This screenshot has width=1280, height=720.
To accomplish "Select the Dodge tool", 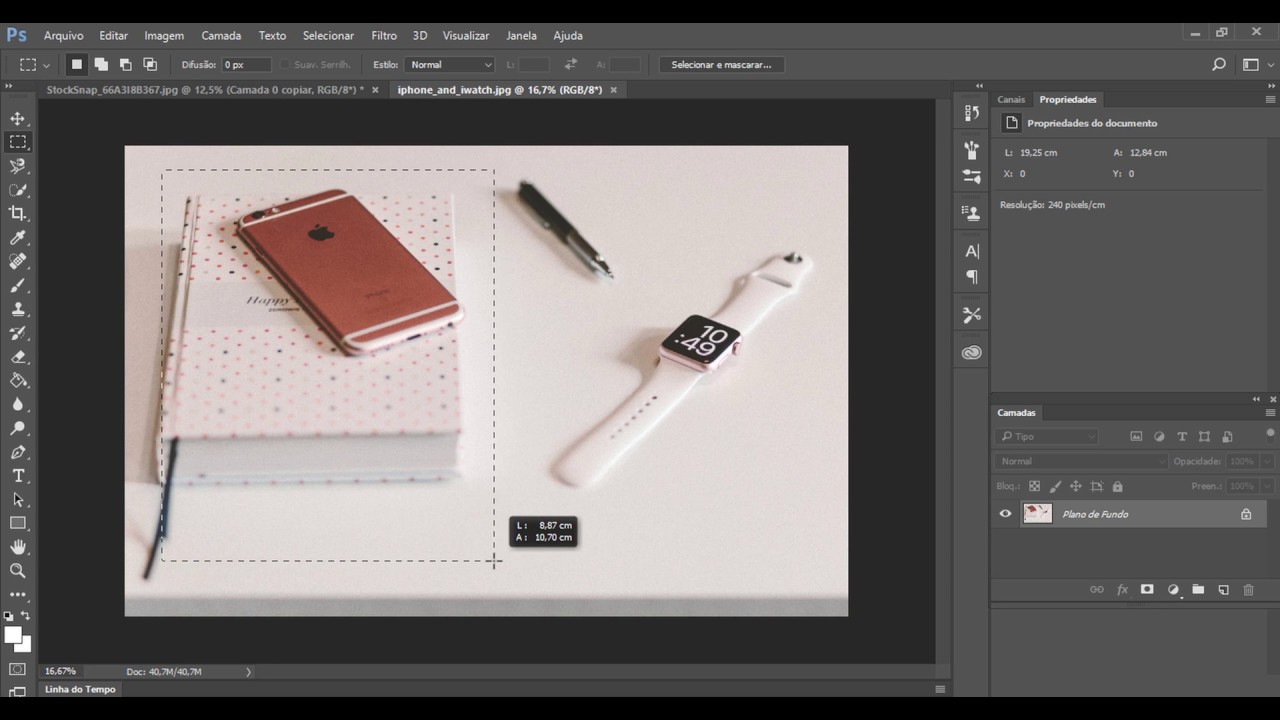I will (18, 428).
